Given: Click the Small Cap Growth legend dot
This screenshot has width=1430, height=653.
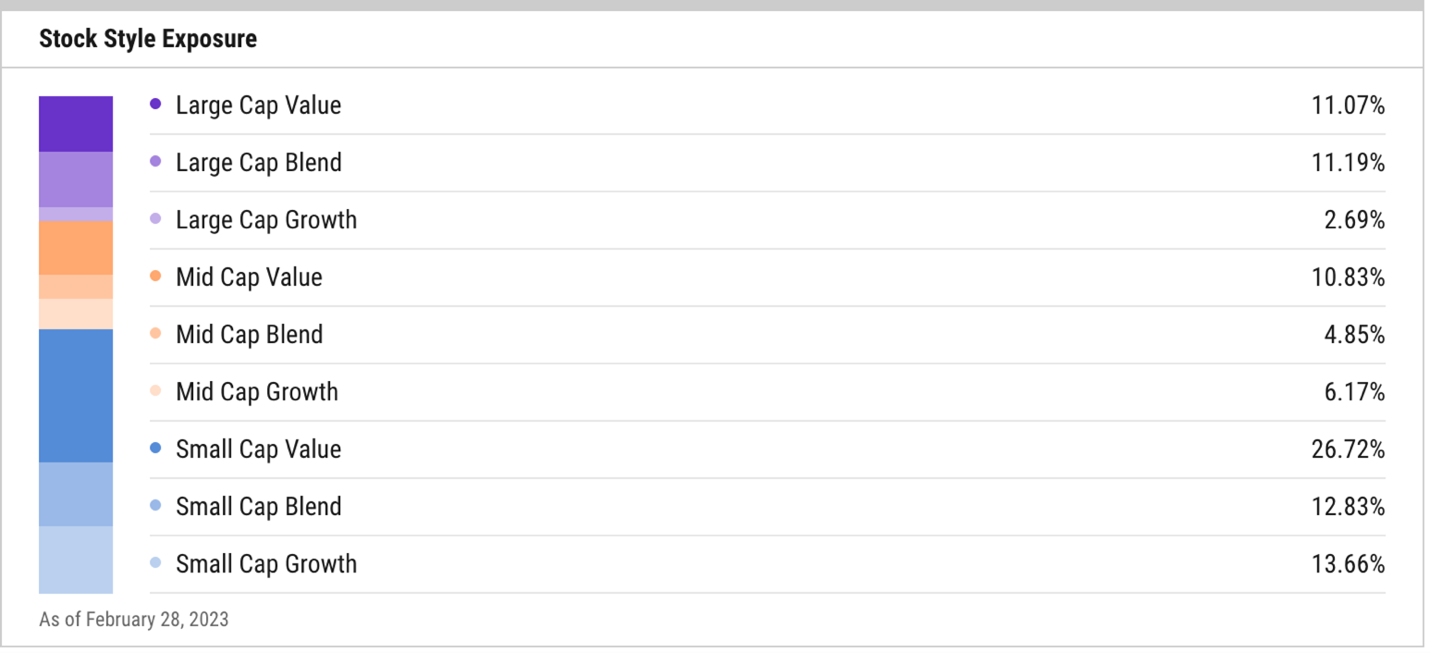Looking at the screenshot, I should click(x=155, y=563).
